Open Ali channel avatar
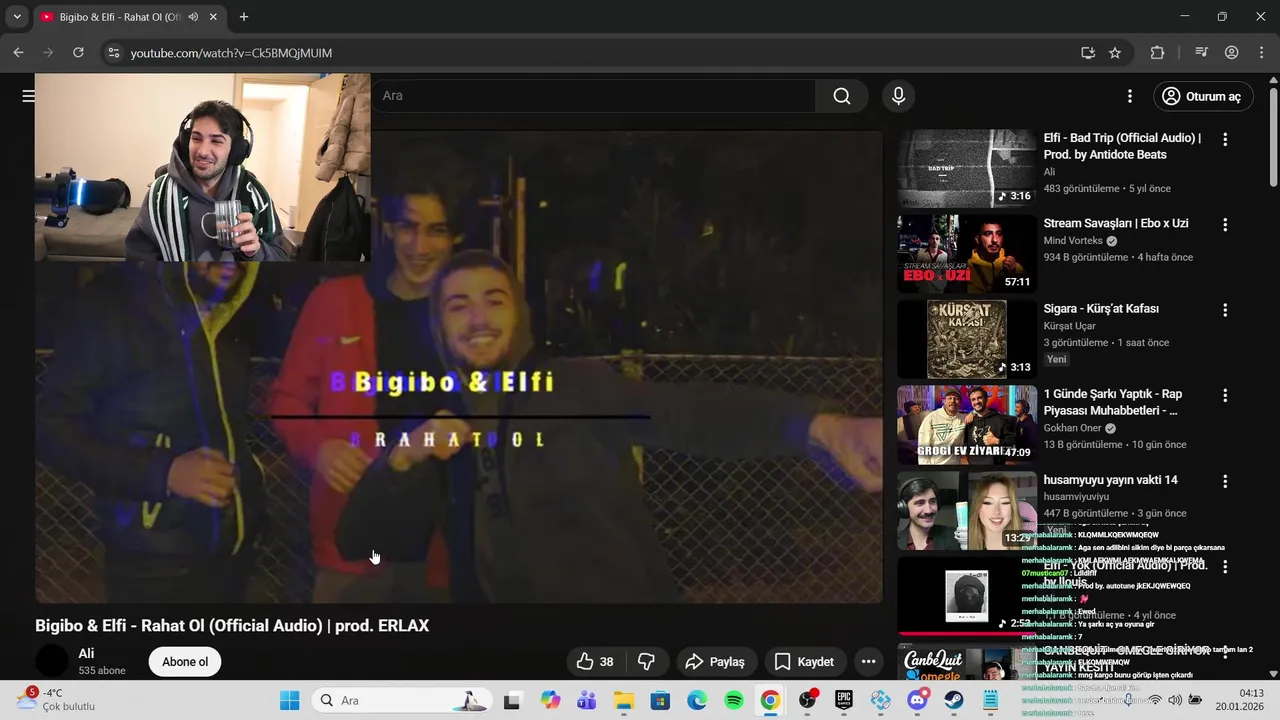This screenshot has width=1280, height=720. click(x=52, y=661)
